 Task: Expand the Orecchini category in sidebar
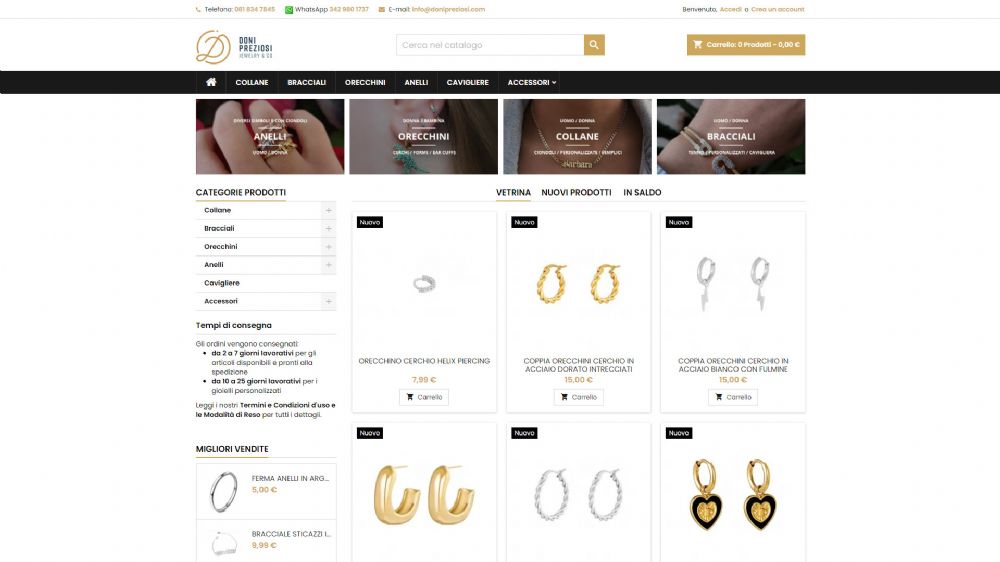click(x=328, y=246)
